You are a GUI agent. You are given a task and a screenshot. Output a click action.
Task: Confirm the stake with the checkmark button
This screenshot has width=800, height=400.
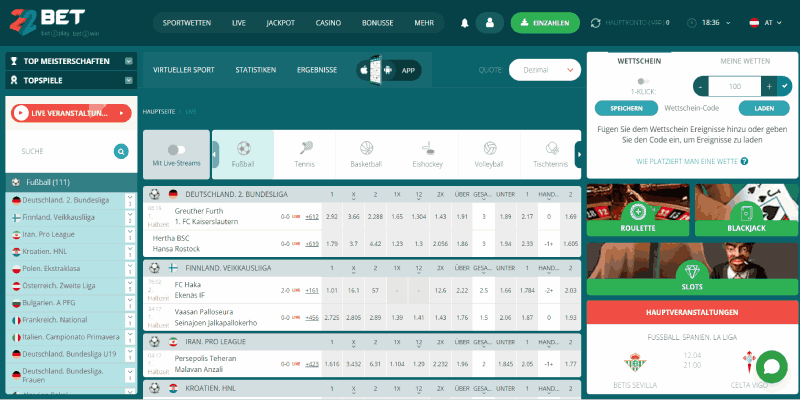coord(785,86)
